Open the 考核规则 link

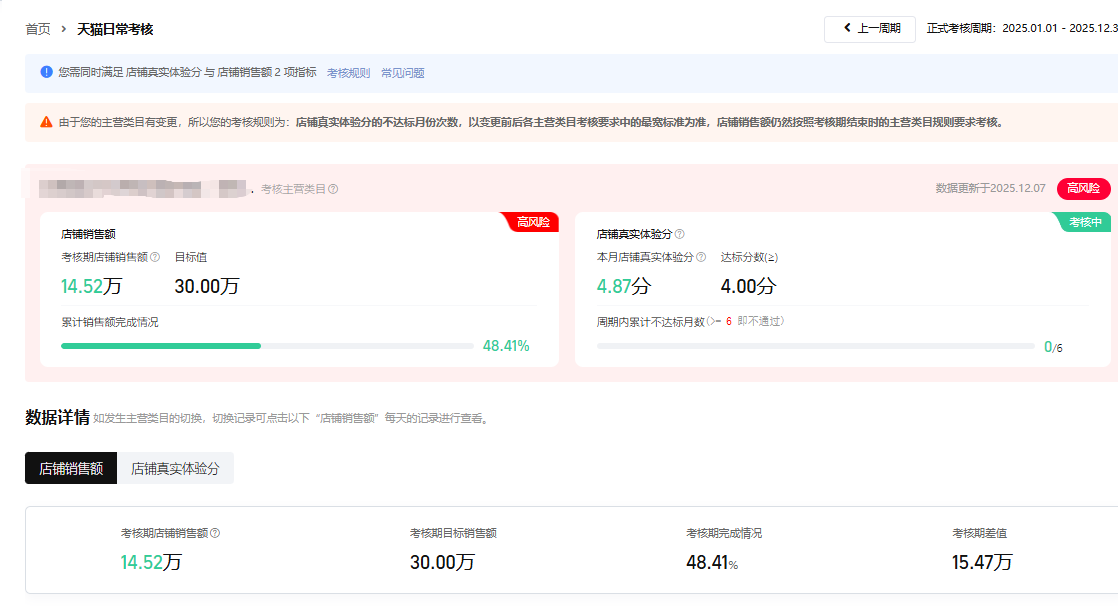[348, 73]
